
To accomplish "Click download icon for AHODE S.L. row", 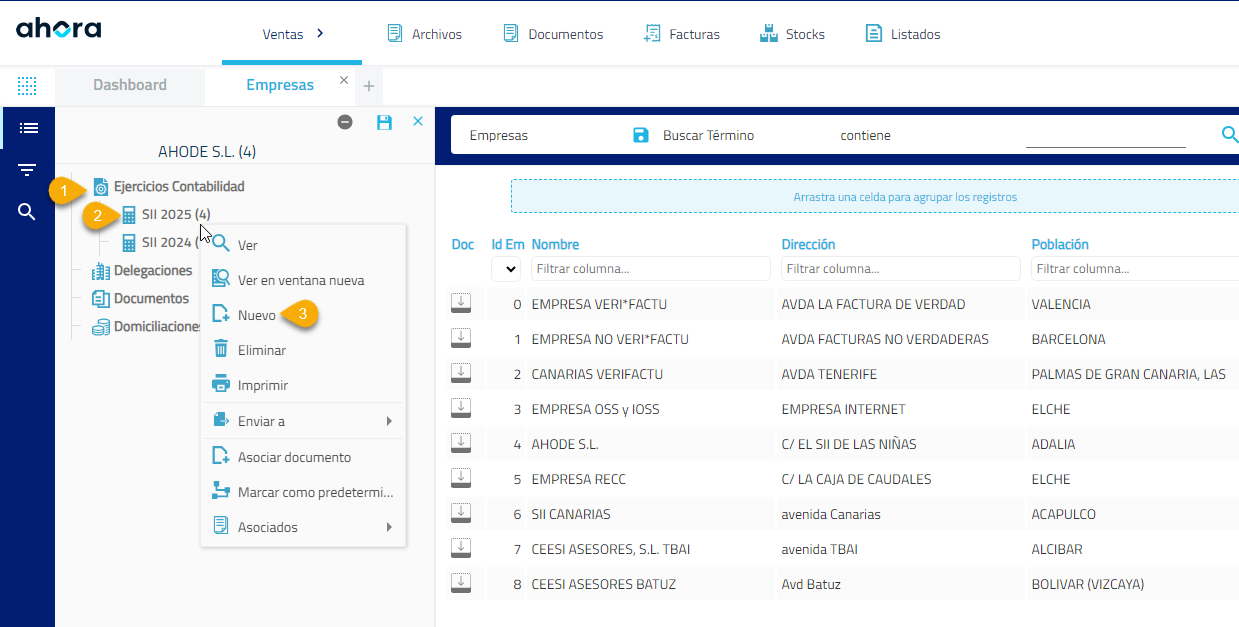I will [461, 443].
